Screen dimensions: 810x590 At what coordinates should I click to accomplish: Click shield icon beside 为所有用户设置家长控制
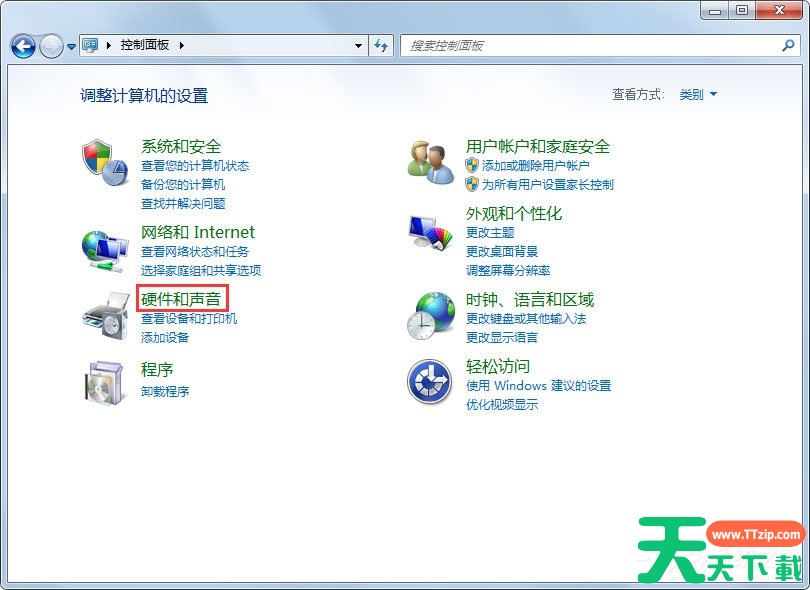point(472,184)
